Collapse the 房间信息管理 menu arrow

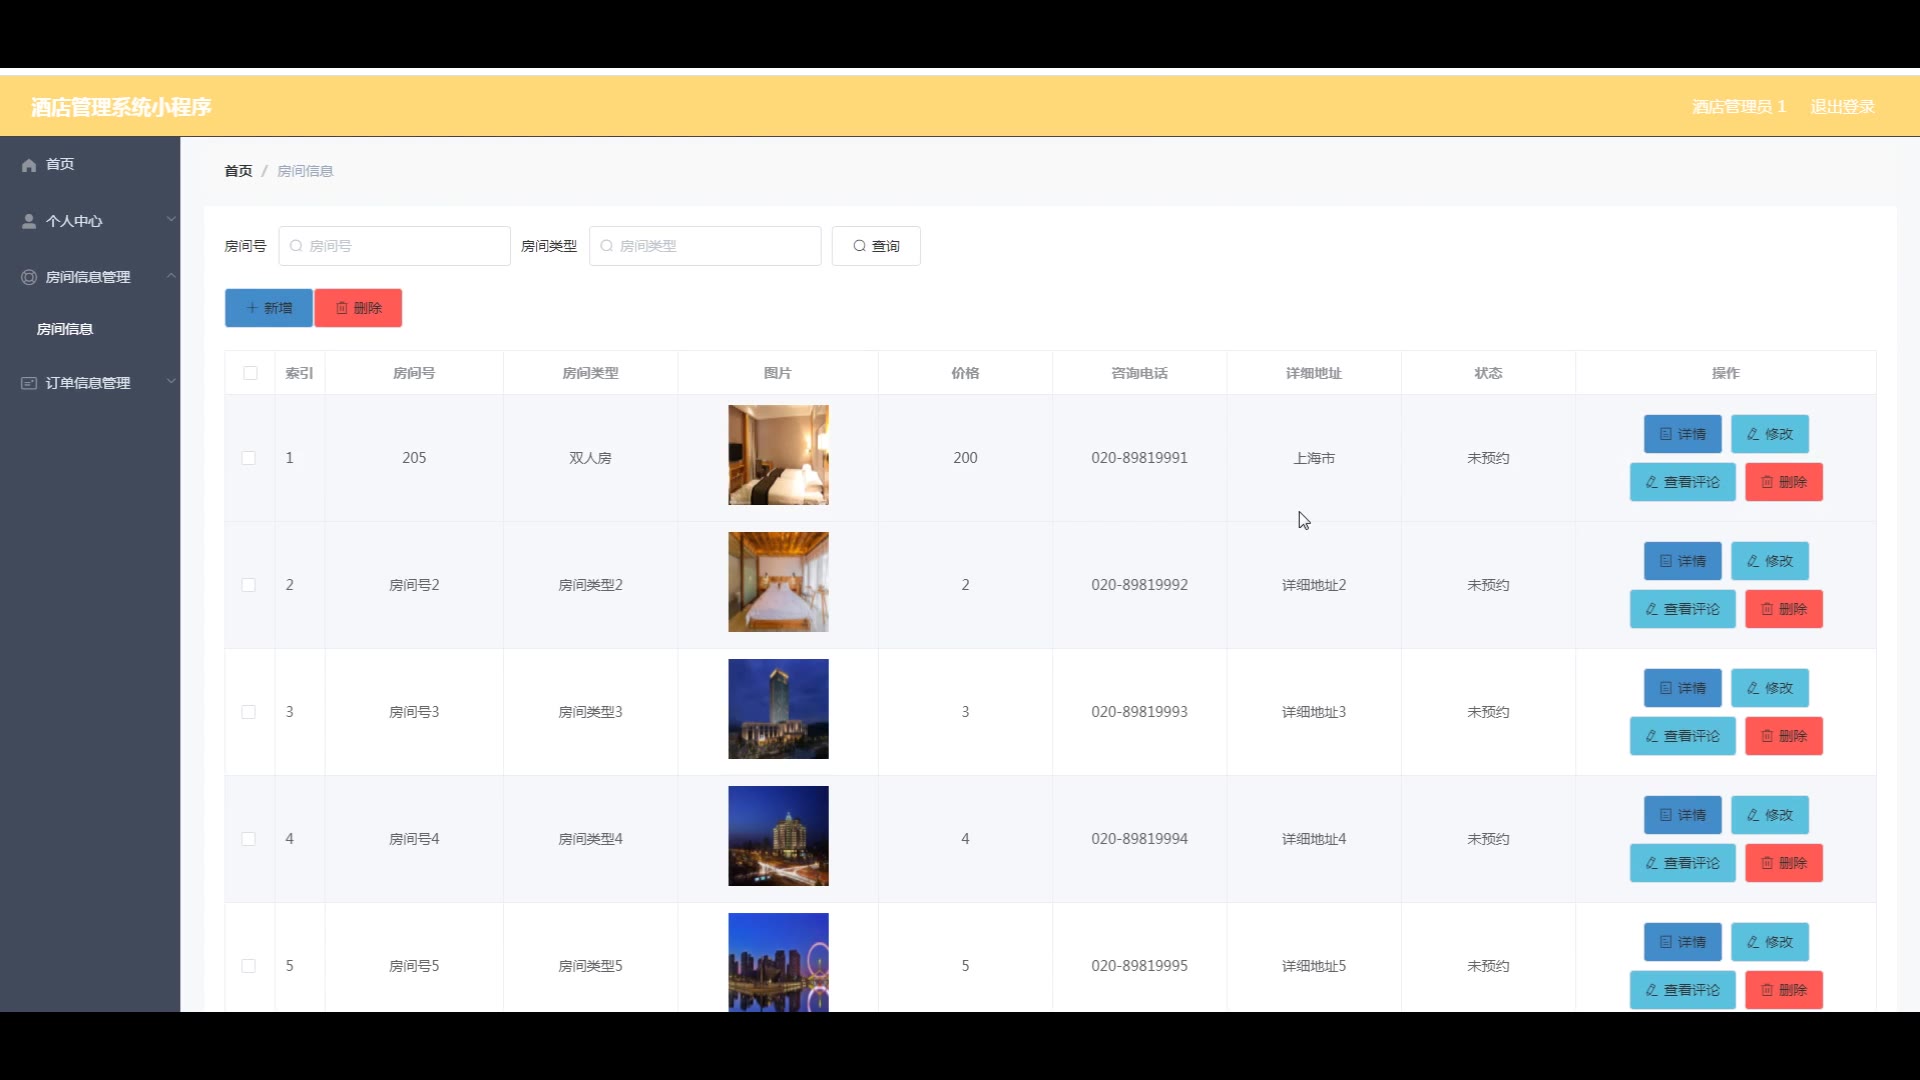171,275
